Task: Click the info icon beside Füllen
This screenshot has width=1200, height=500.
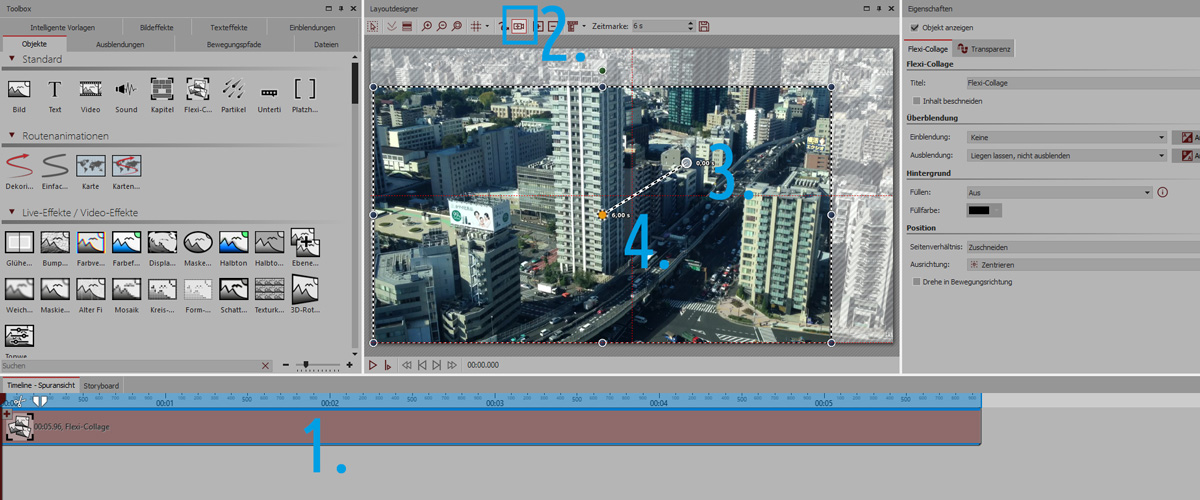Action: click(1163, 192)
